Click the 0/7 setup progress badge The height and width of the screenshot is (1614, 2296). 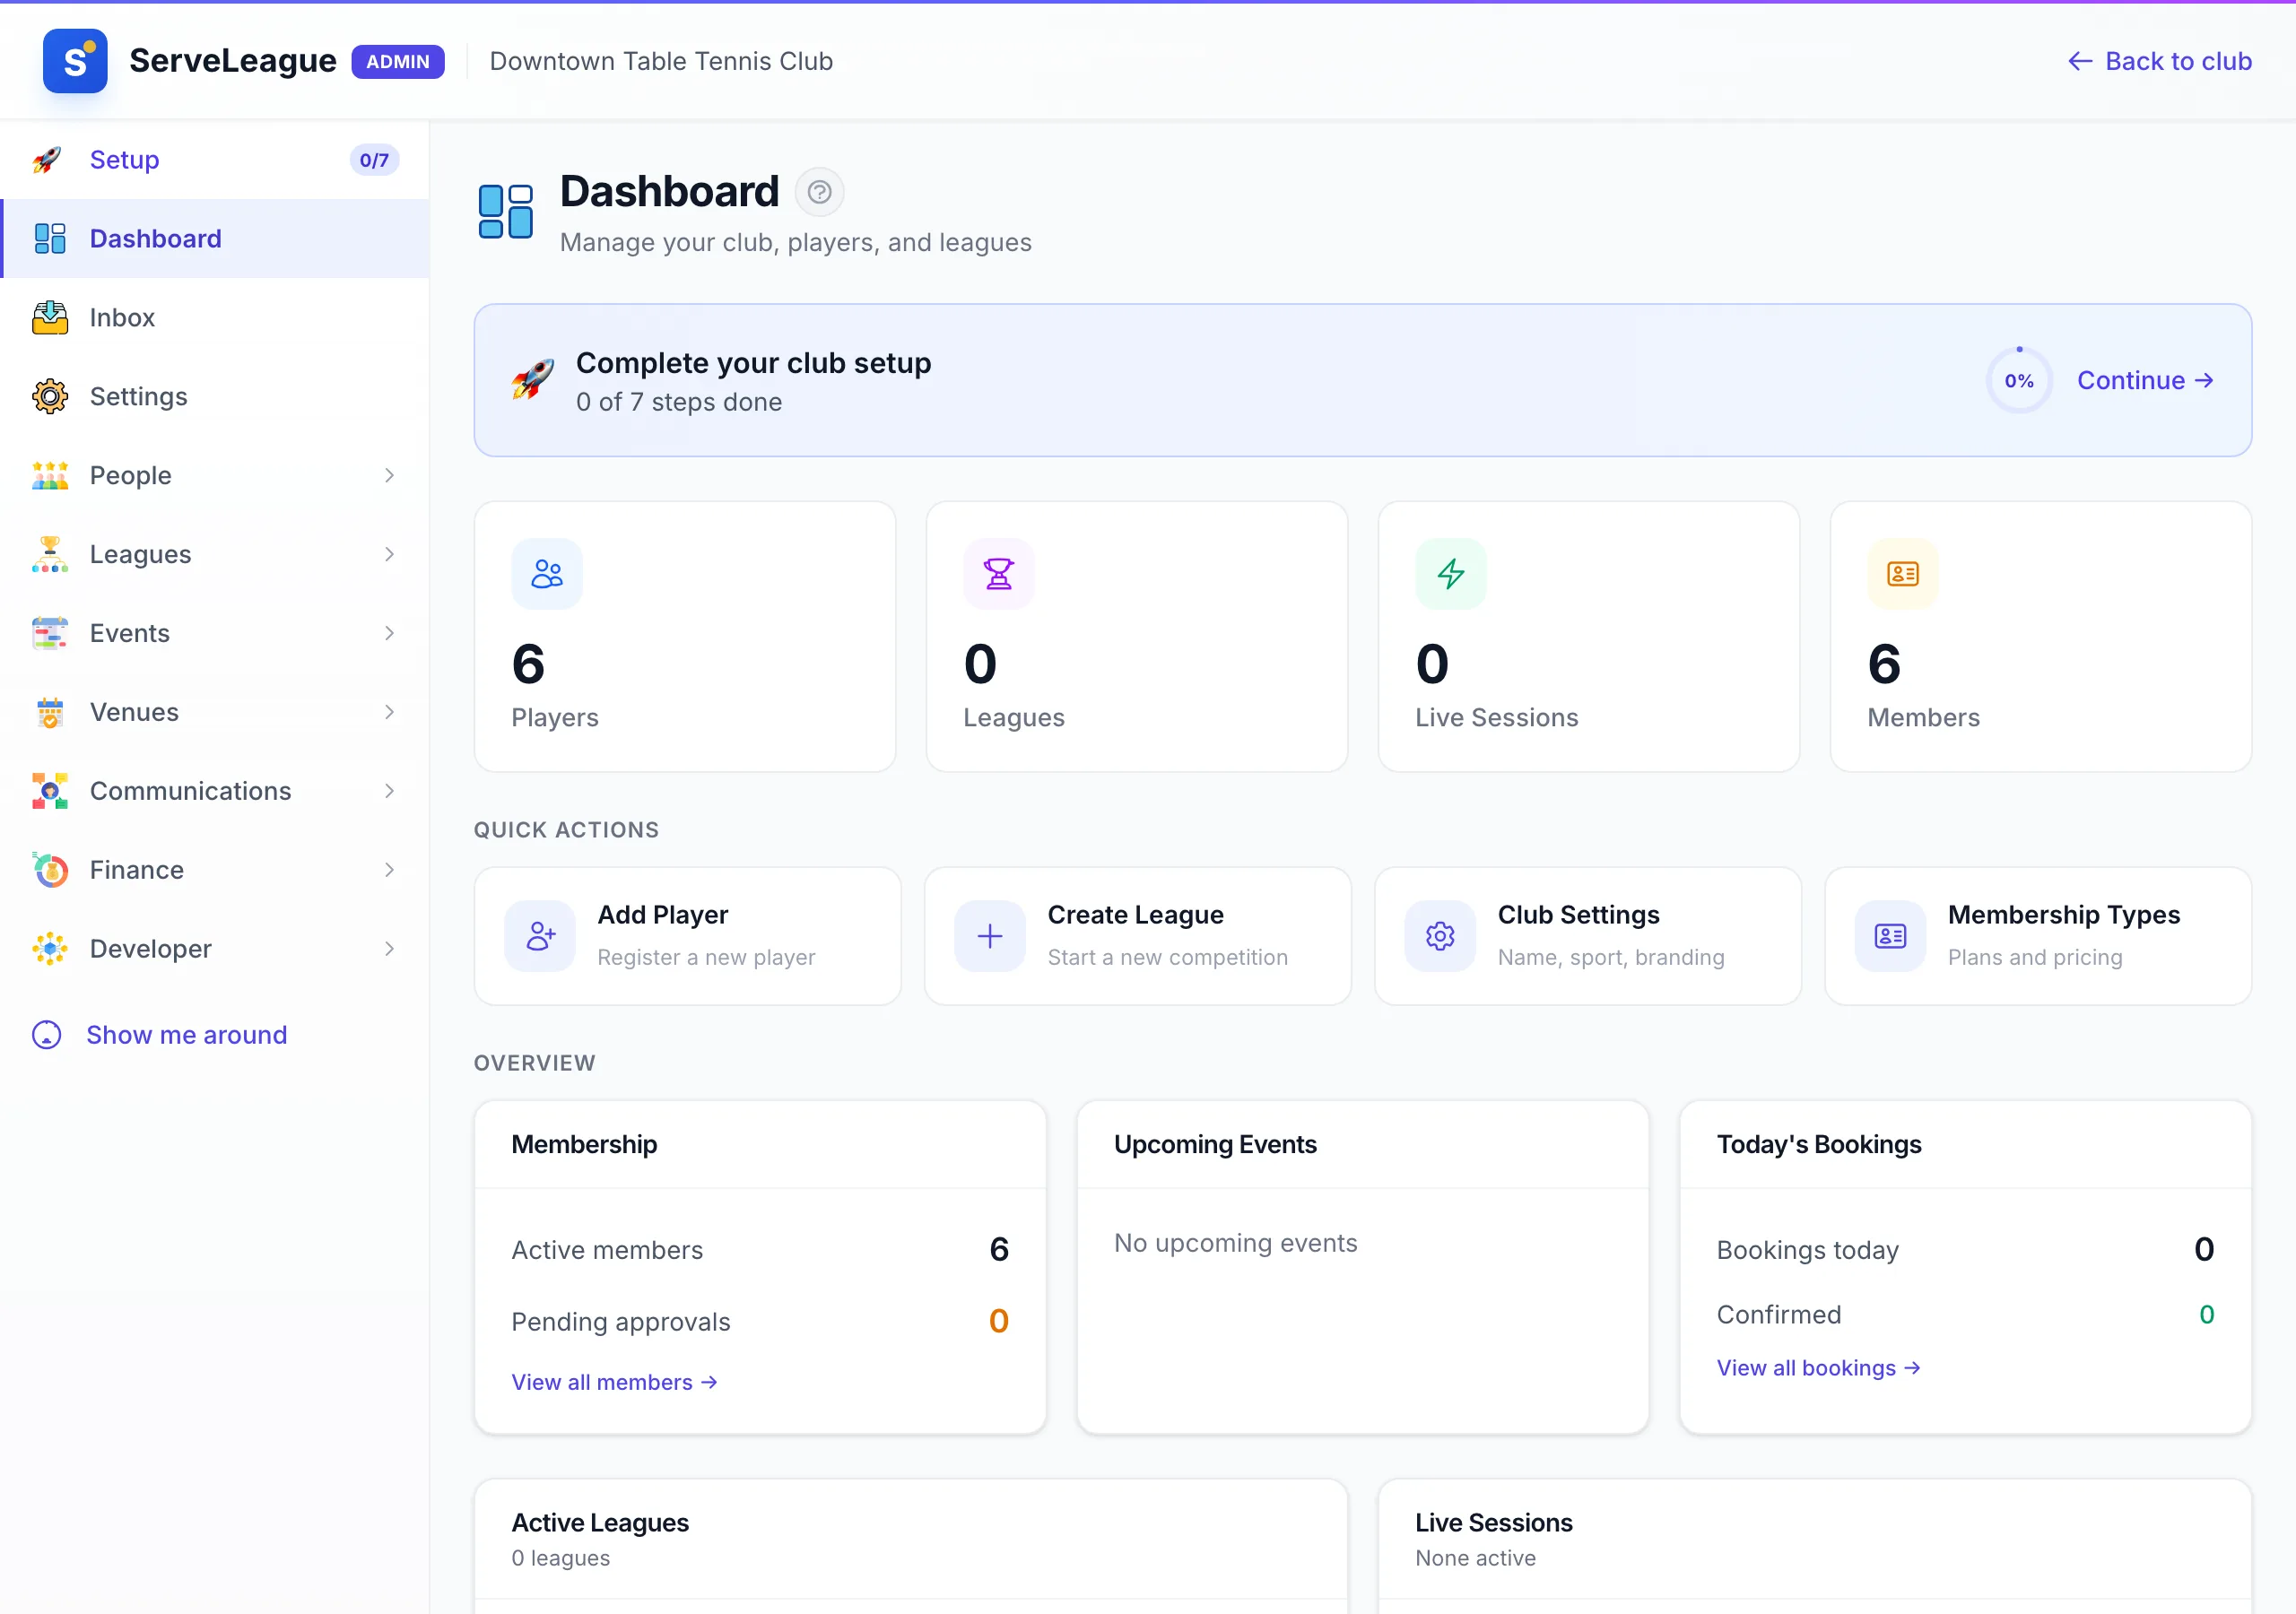coord(374,160)
